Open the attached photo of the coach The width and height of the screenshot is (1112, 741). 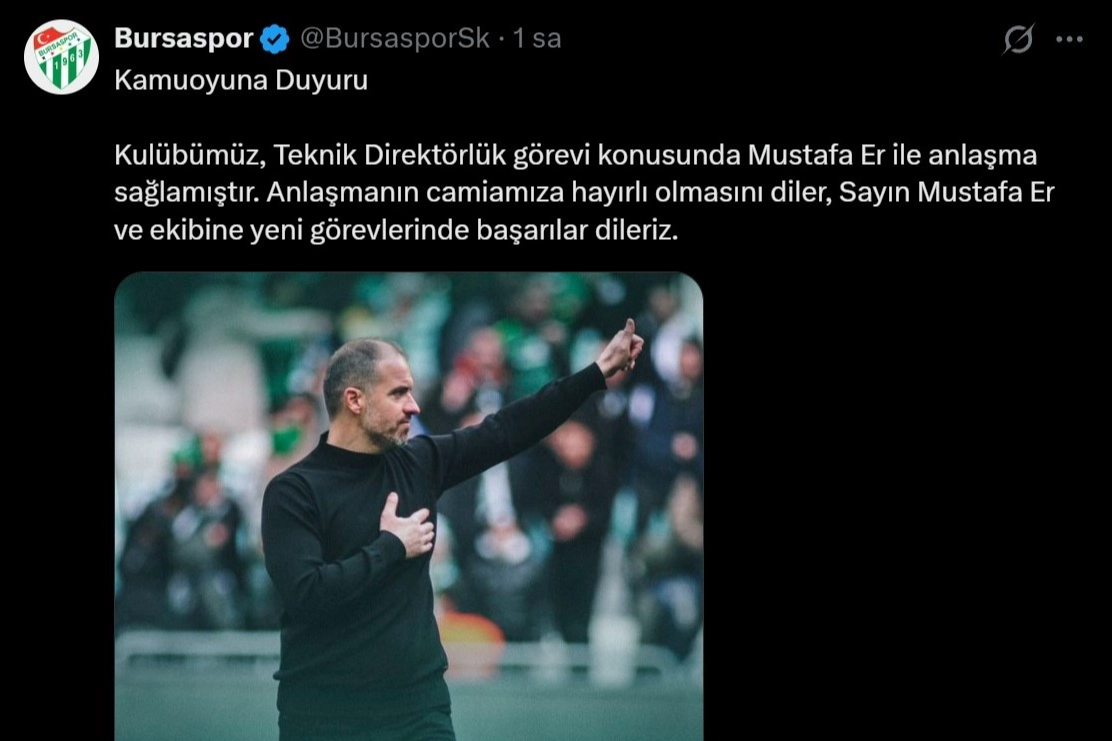[408, 506]
